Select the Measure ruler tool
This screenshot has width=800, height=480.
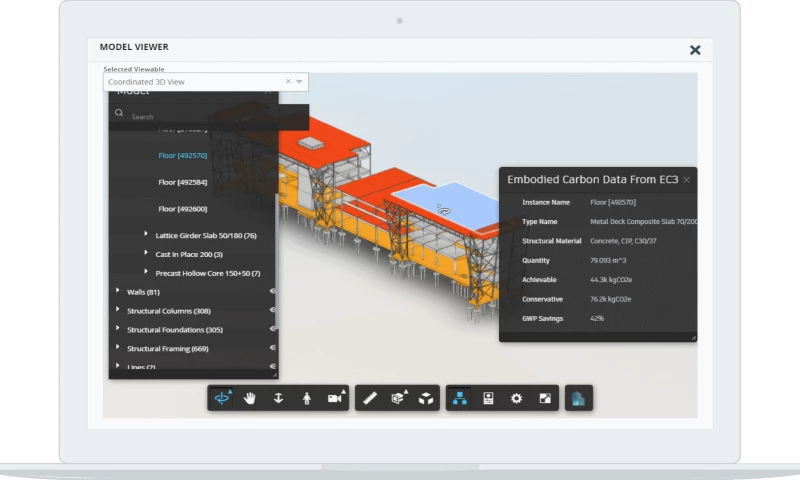pyautogui.click(x=370, y=398)
